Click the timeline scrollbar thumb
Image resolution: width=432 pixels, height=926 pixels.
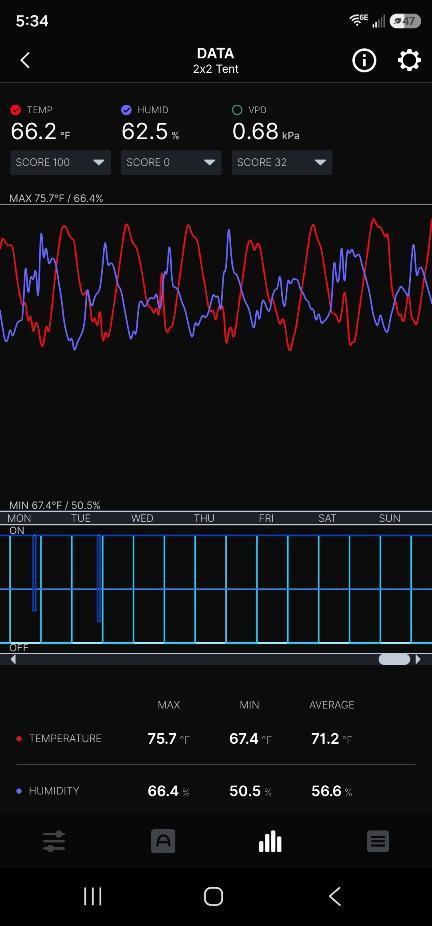(x=394, y=659)
